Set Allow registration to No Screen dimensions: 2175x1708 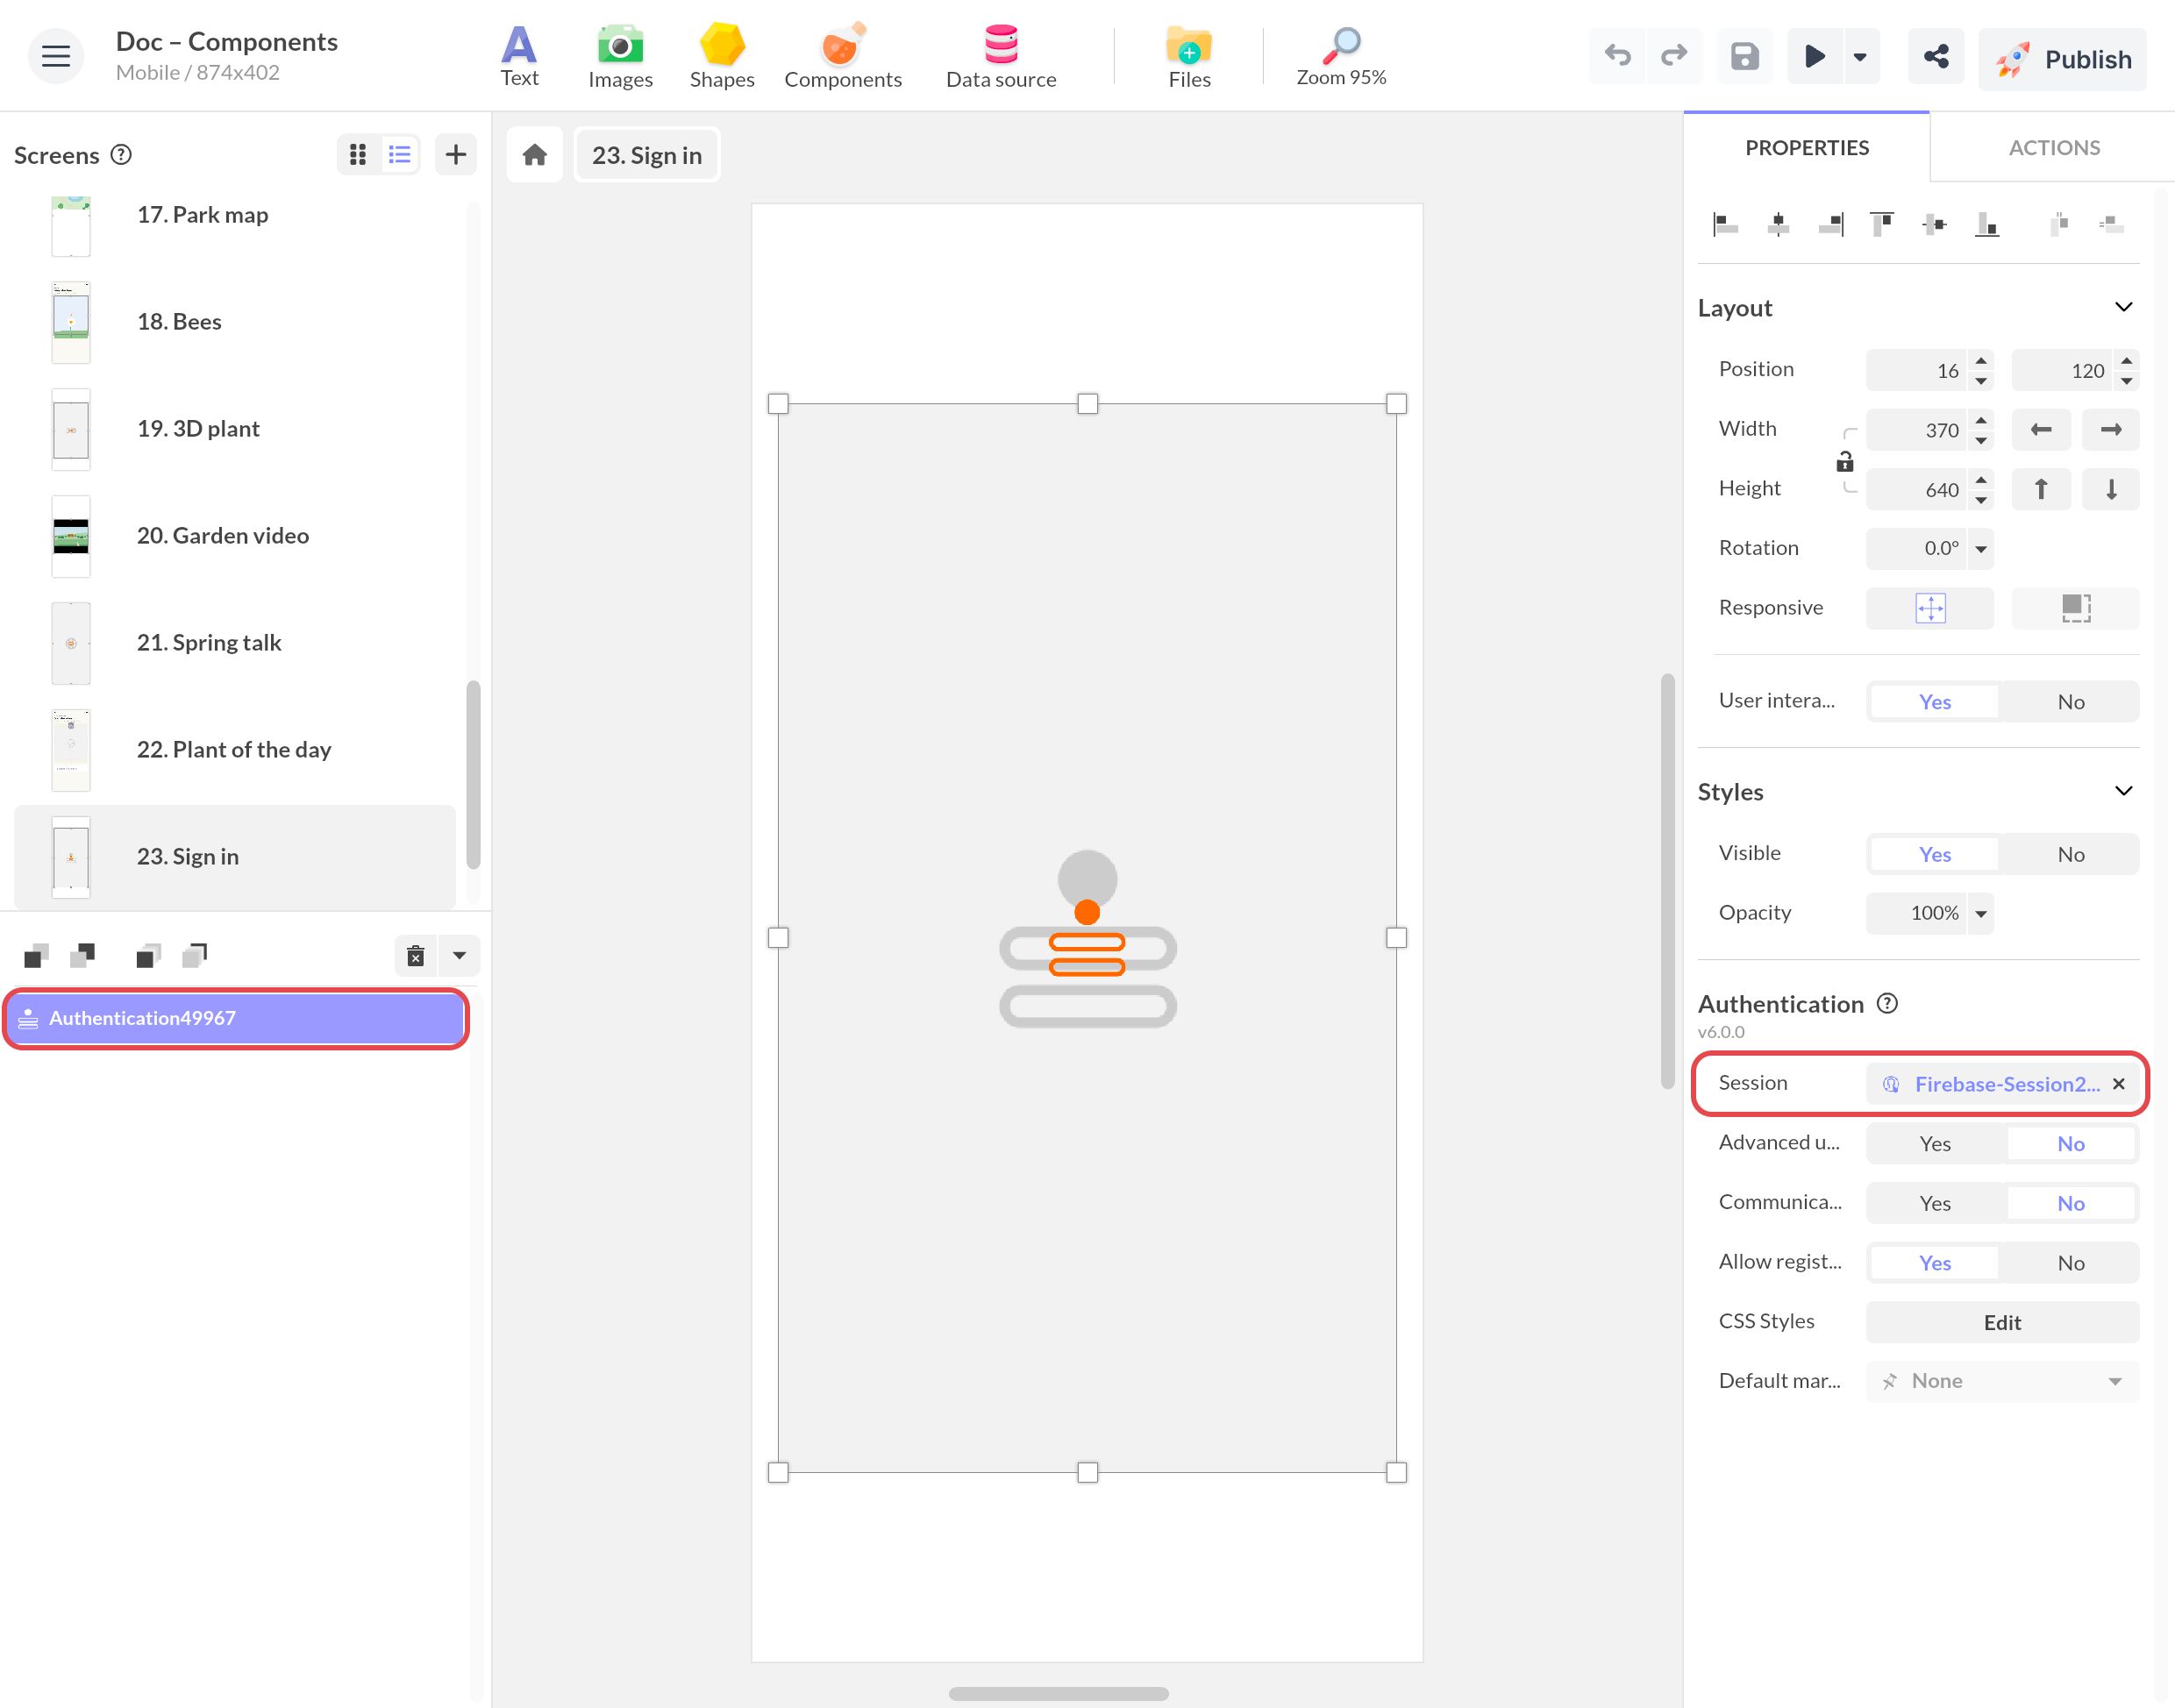coord(2070,1263)
